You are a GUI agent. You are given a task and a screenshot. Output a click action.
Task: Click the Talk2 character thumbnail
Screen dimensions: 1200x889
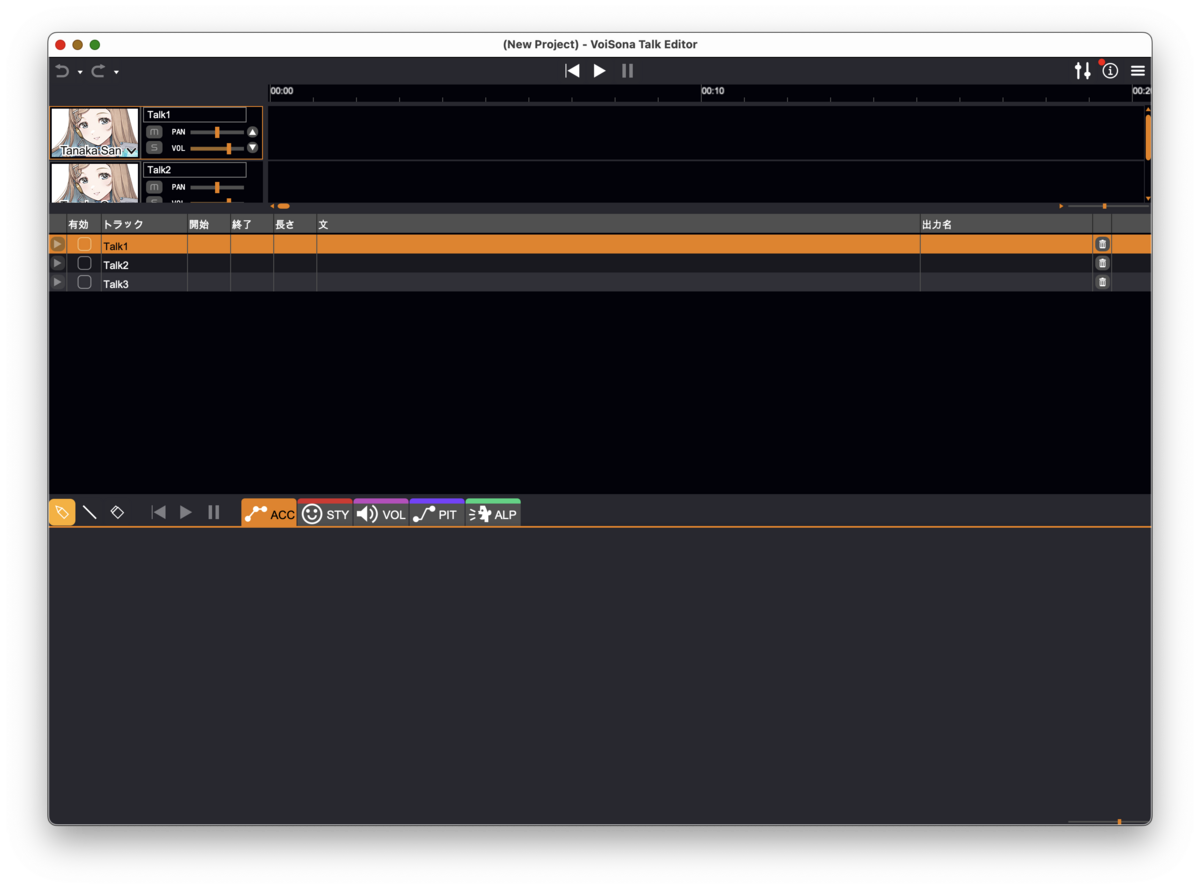pyautogui.click(x=95, y=184)
